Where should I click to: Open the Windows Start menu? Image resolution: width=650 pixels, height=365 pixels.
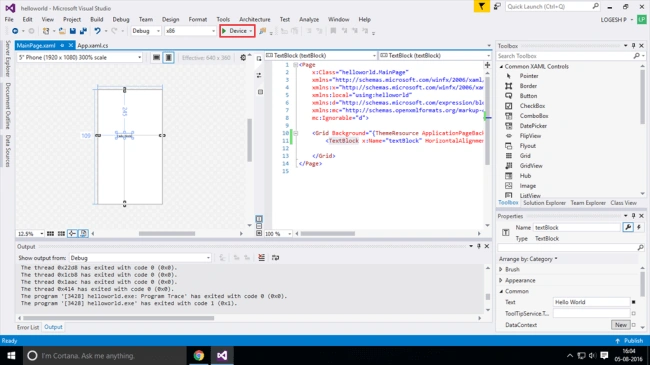click(x=11, y=355)
